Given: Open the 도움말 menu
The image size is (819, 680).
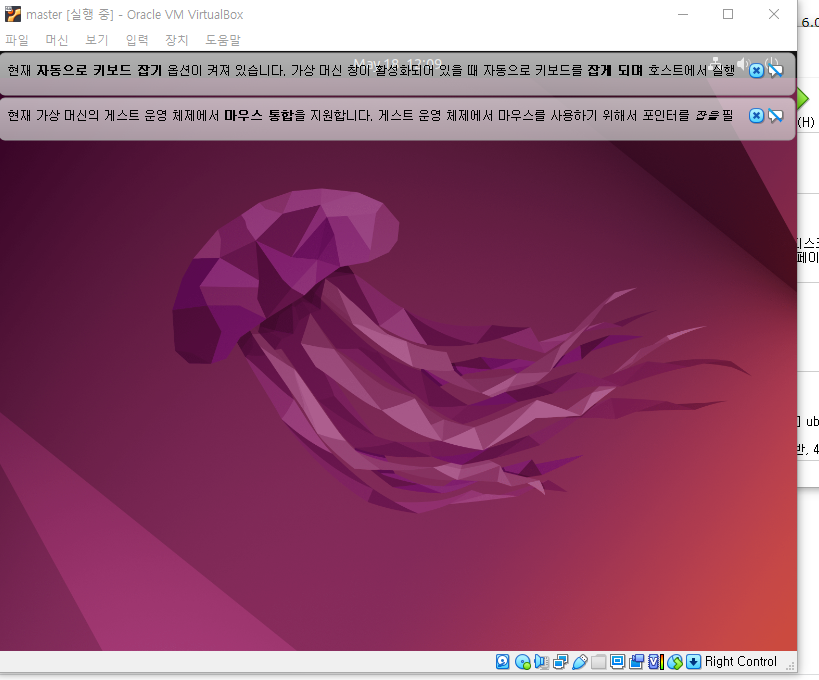Looking at the screenshot, I should pyautogui.click(x=223, y=40).
